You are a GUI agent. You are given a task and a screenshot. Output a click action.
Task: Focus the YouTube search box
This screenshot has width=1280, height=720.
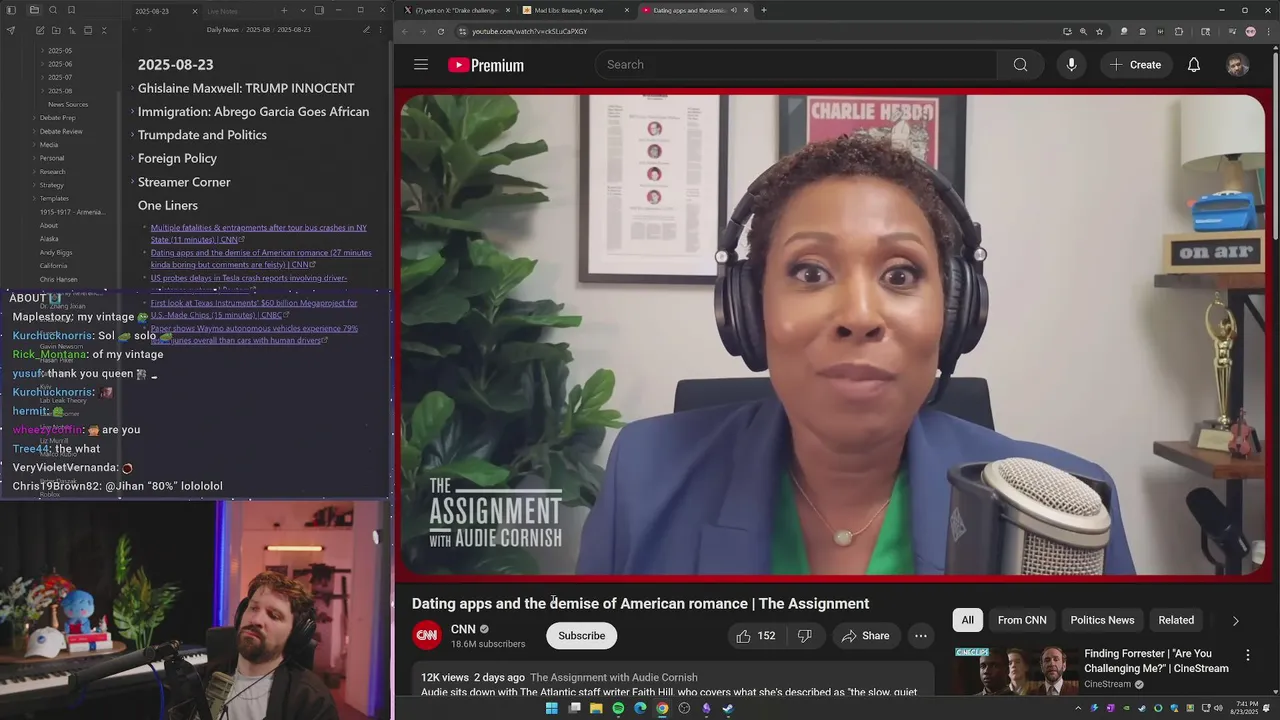pyautogui.click(x=796, y=65)
